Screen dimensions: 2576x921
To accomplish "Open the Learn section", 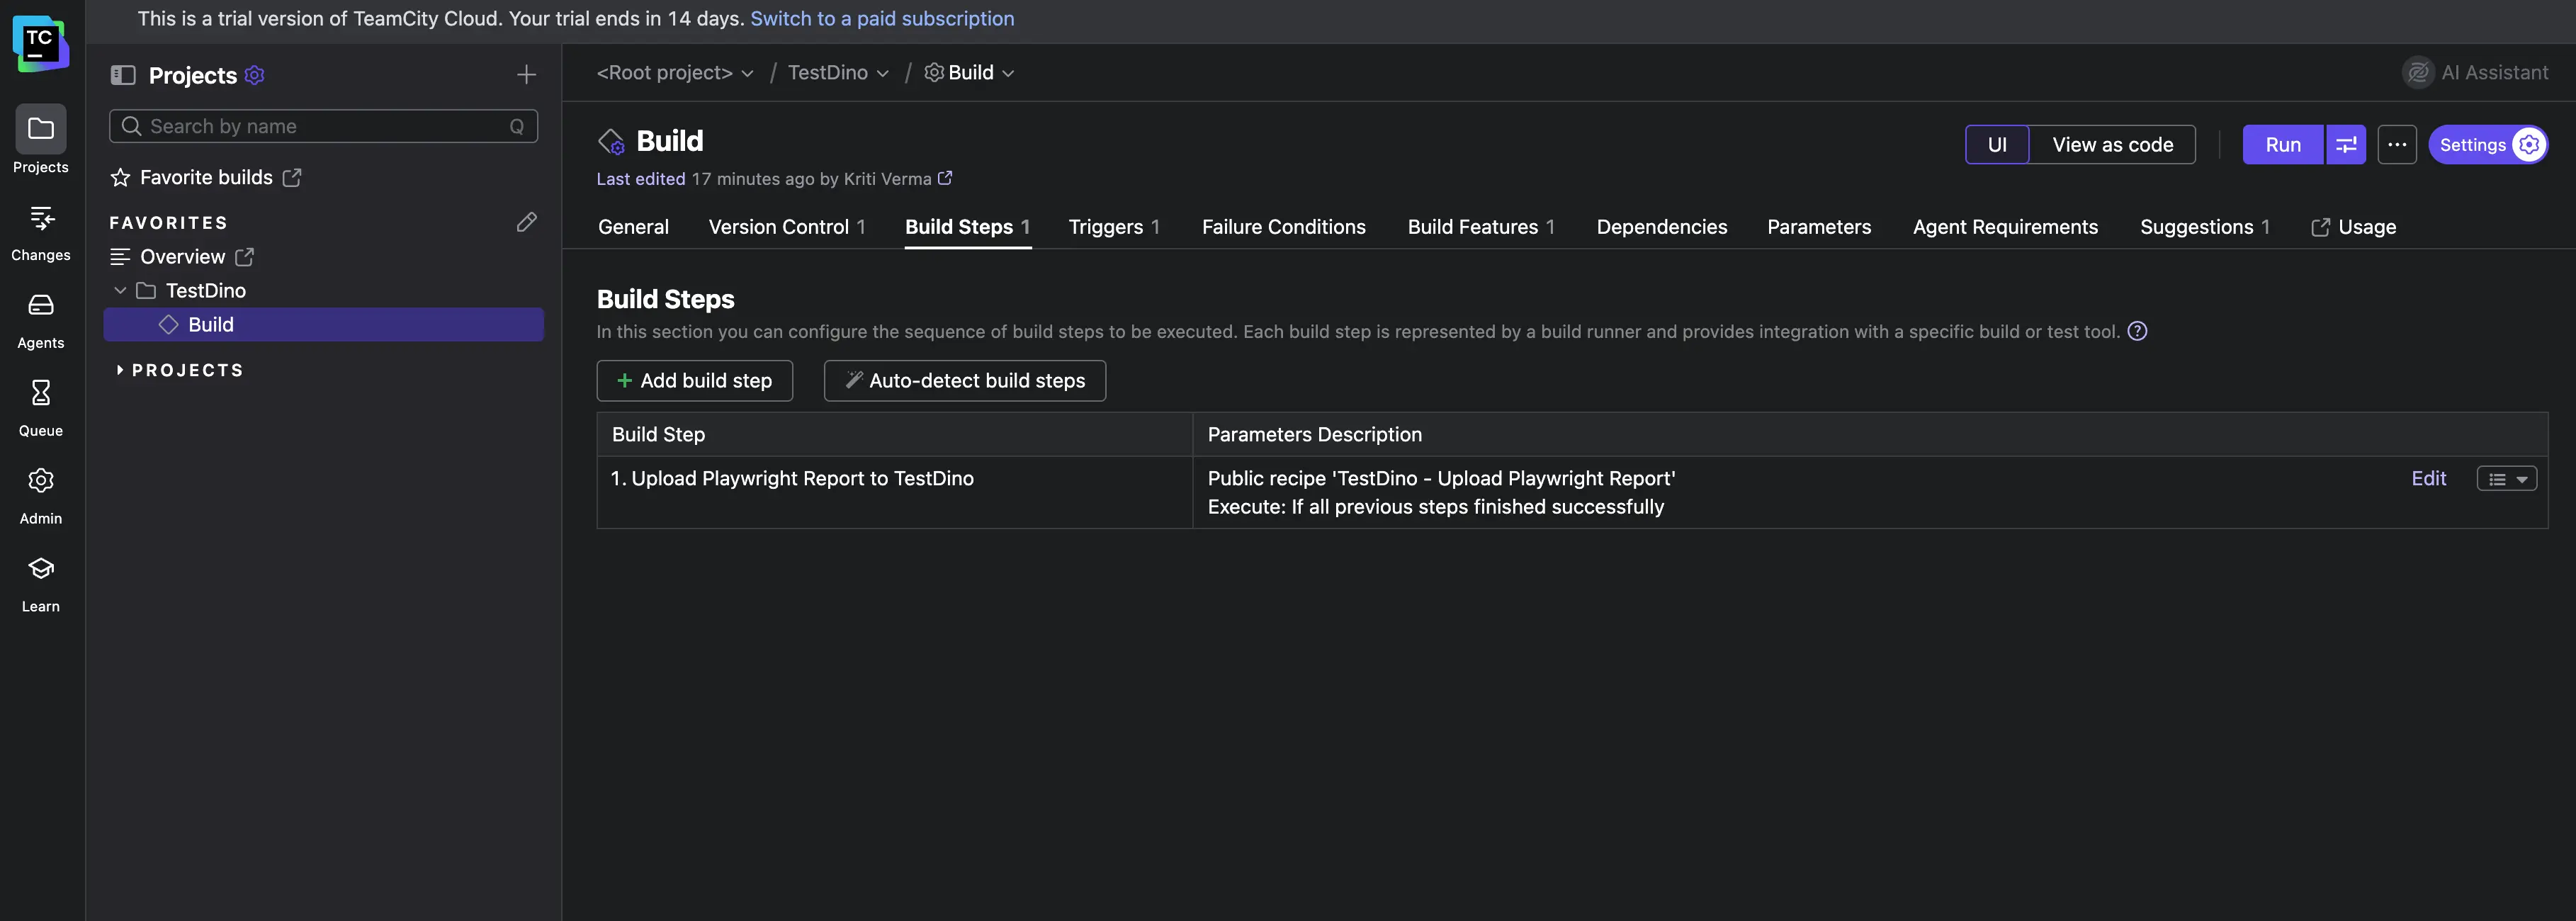I will click(40, 580).
